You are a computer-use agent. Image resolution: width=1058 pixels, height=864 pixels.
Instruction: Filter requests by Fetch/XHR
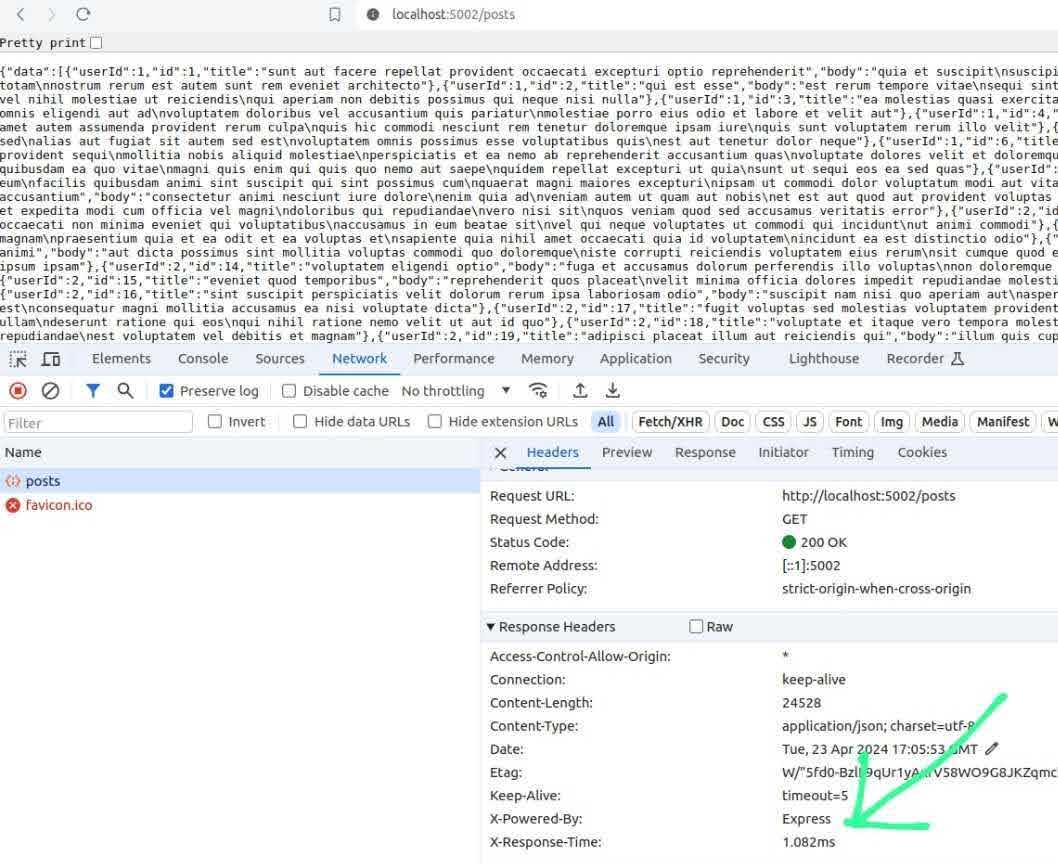pos(670,421)
